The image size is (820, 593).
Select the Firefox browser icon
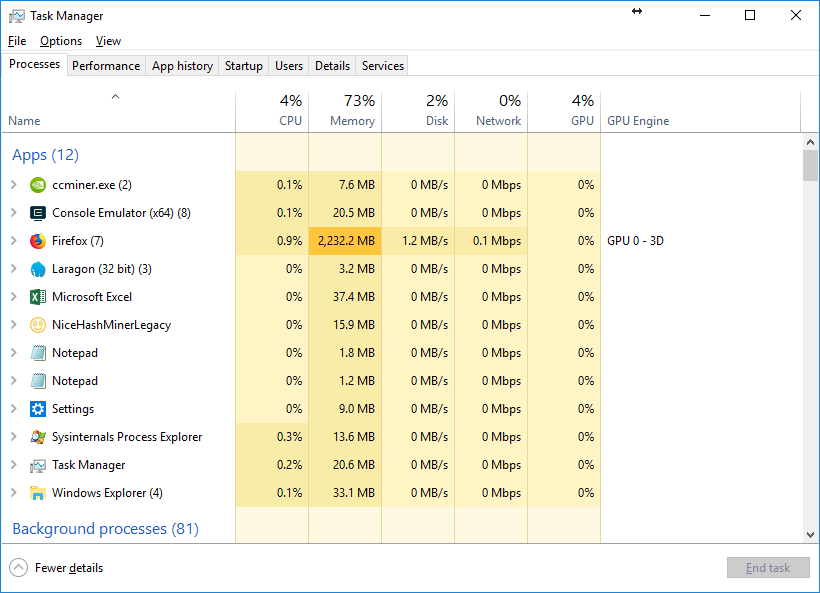coord(38,241)
